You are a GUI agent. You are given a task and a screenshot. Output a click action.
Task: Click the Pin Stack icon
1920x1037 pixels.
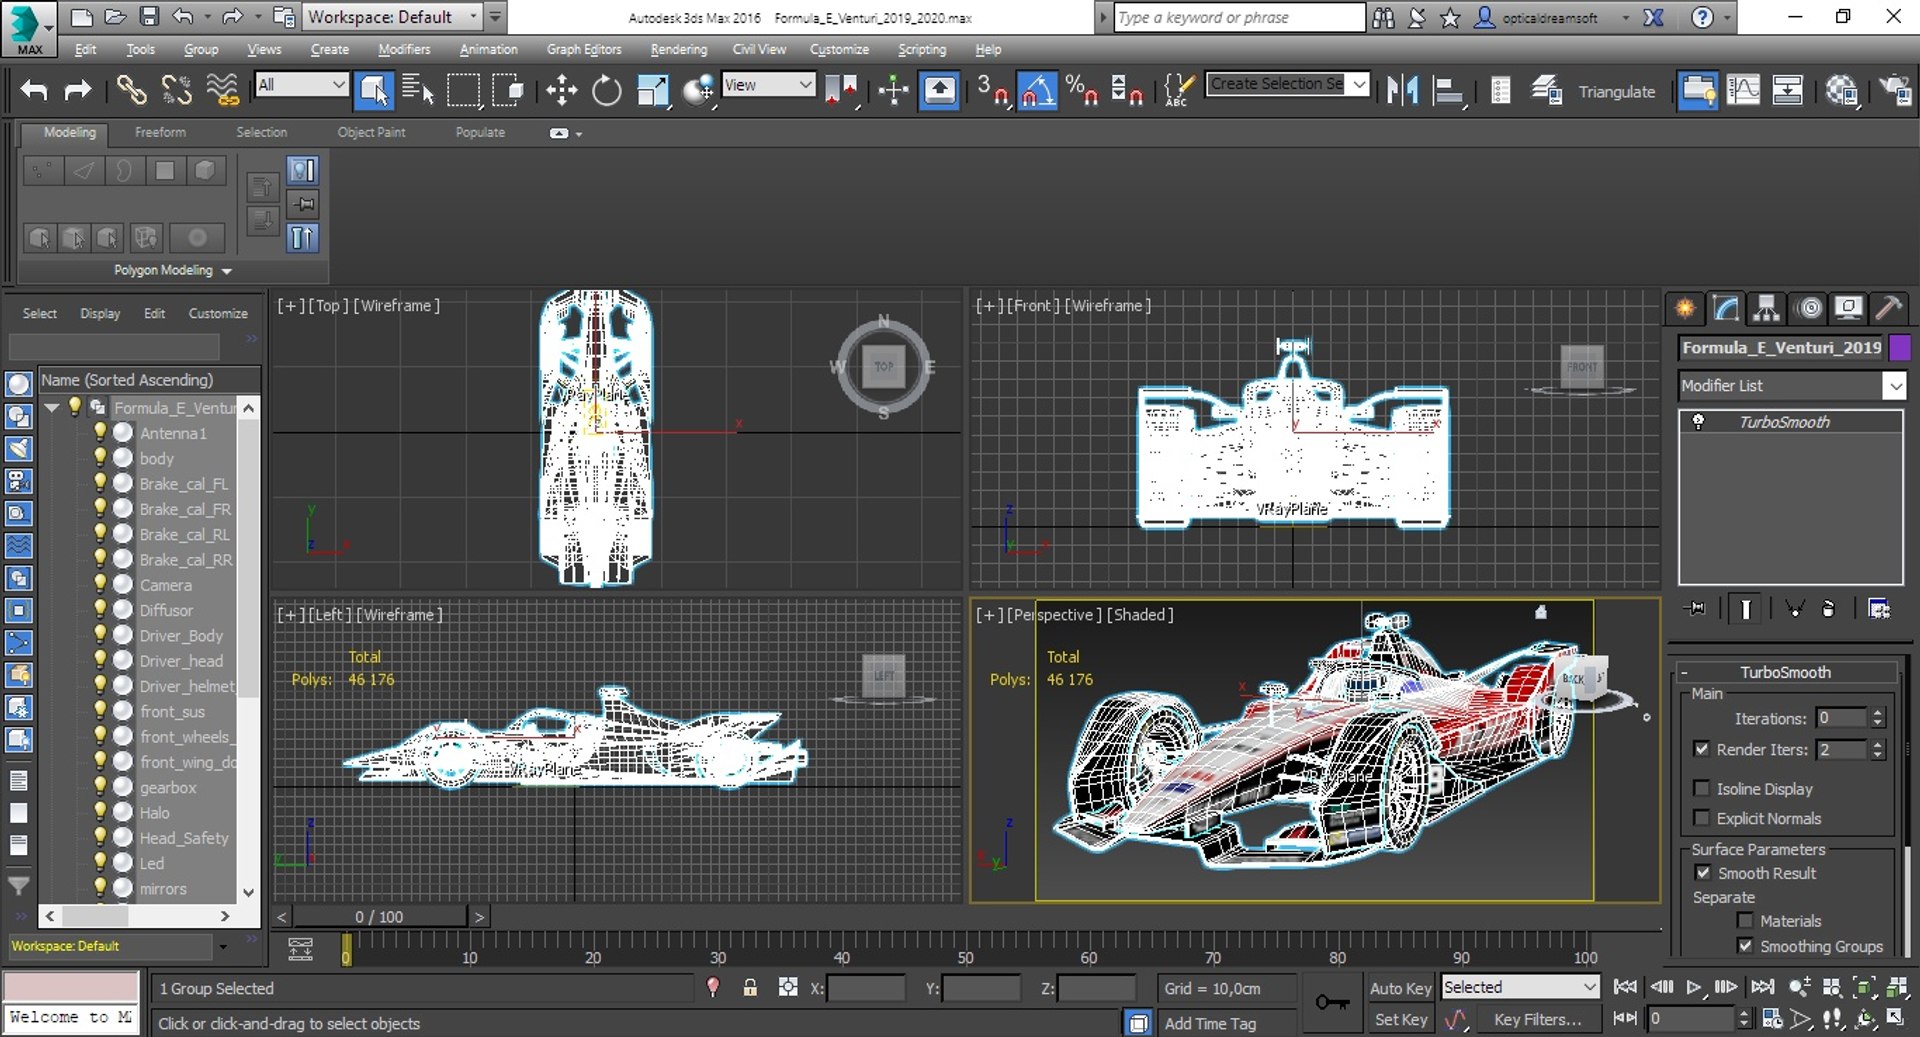[x=1696, y=608]
